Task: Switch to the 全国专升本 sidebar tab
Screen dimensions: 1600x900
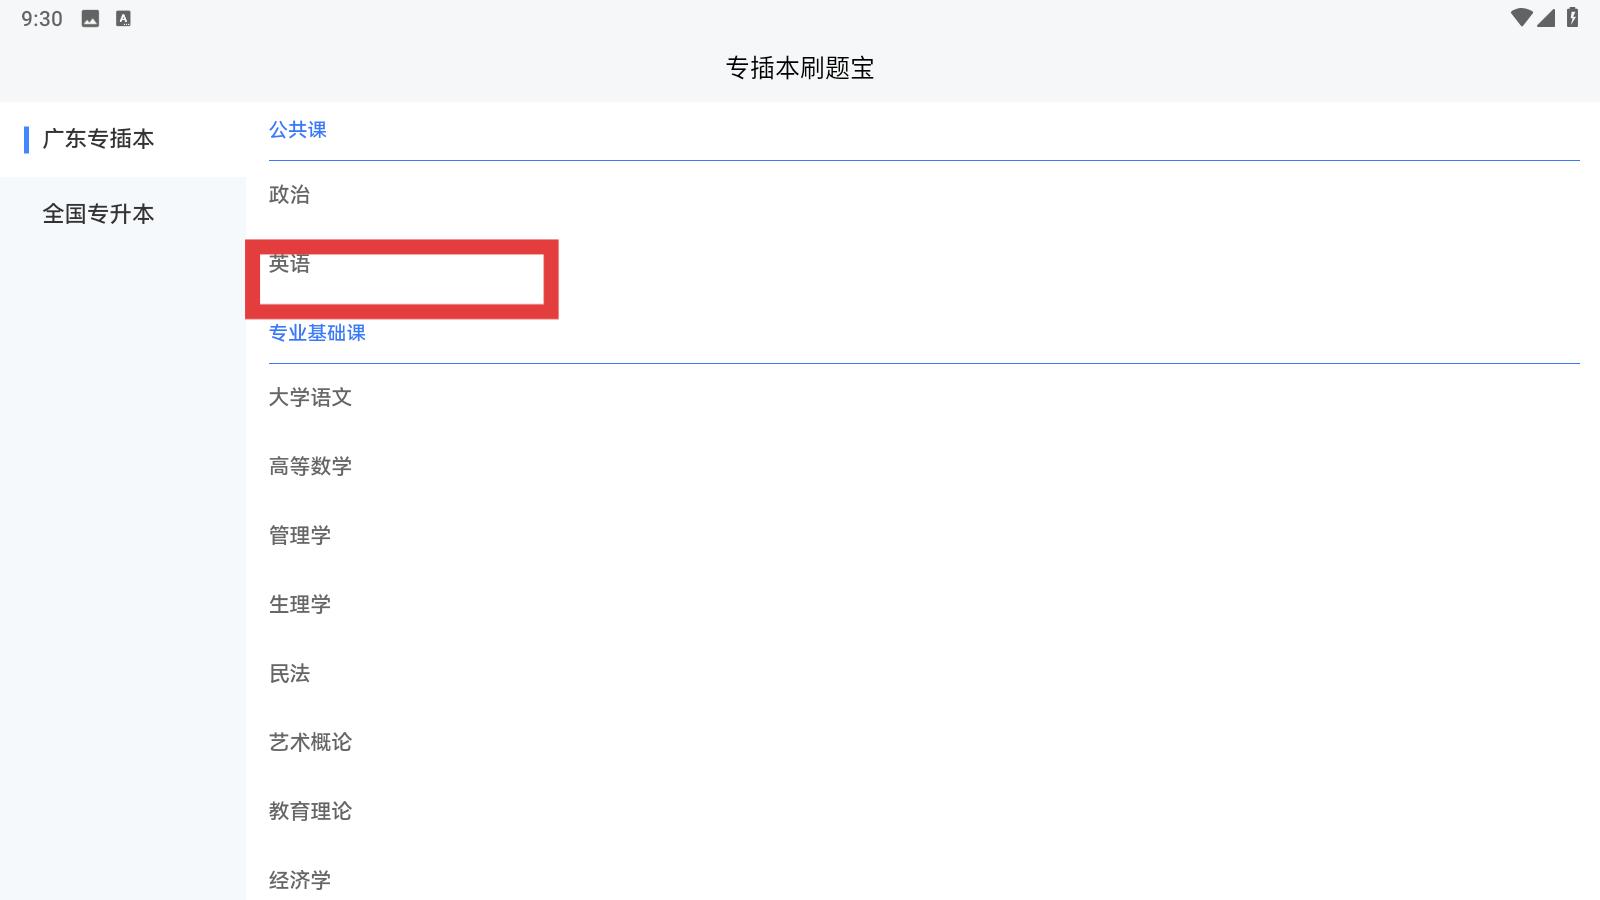Action: (122, 214)
